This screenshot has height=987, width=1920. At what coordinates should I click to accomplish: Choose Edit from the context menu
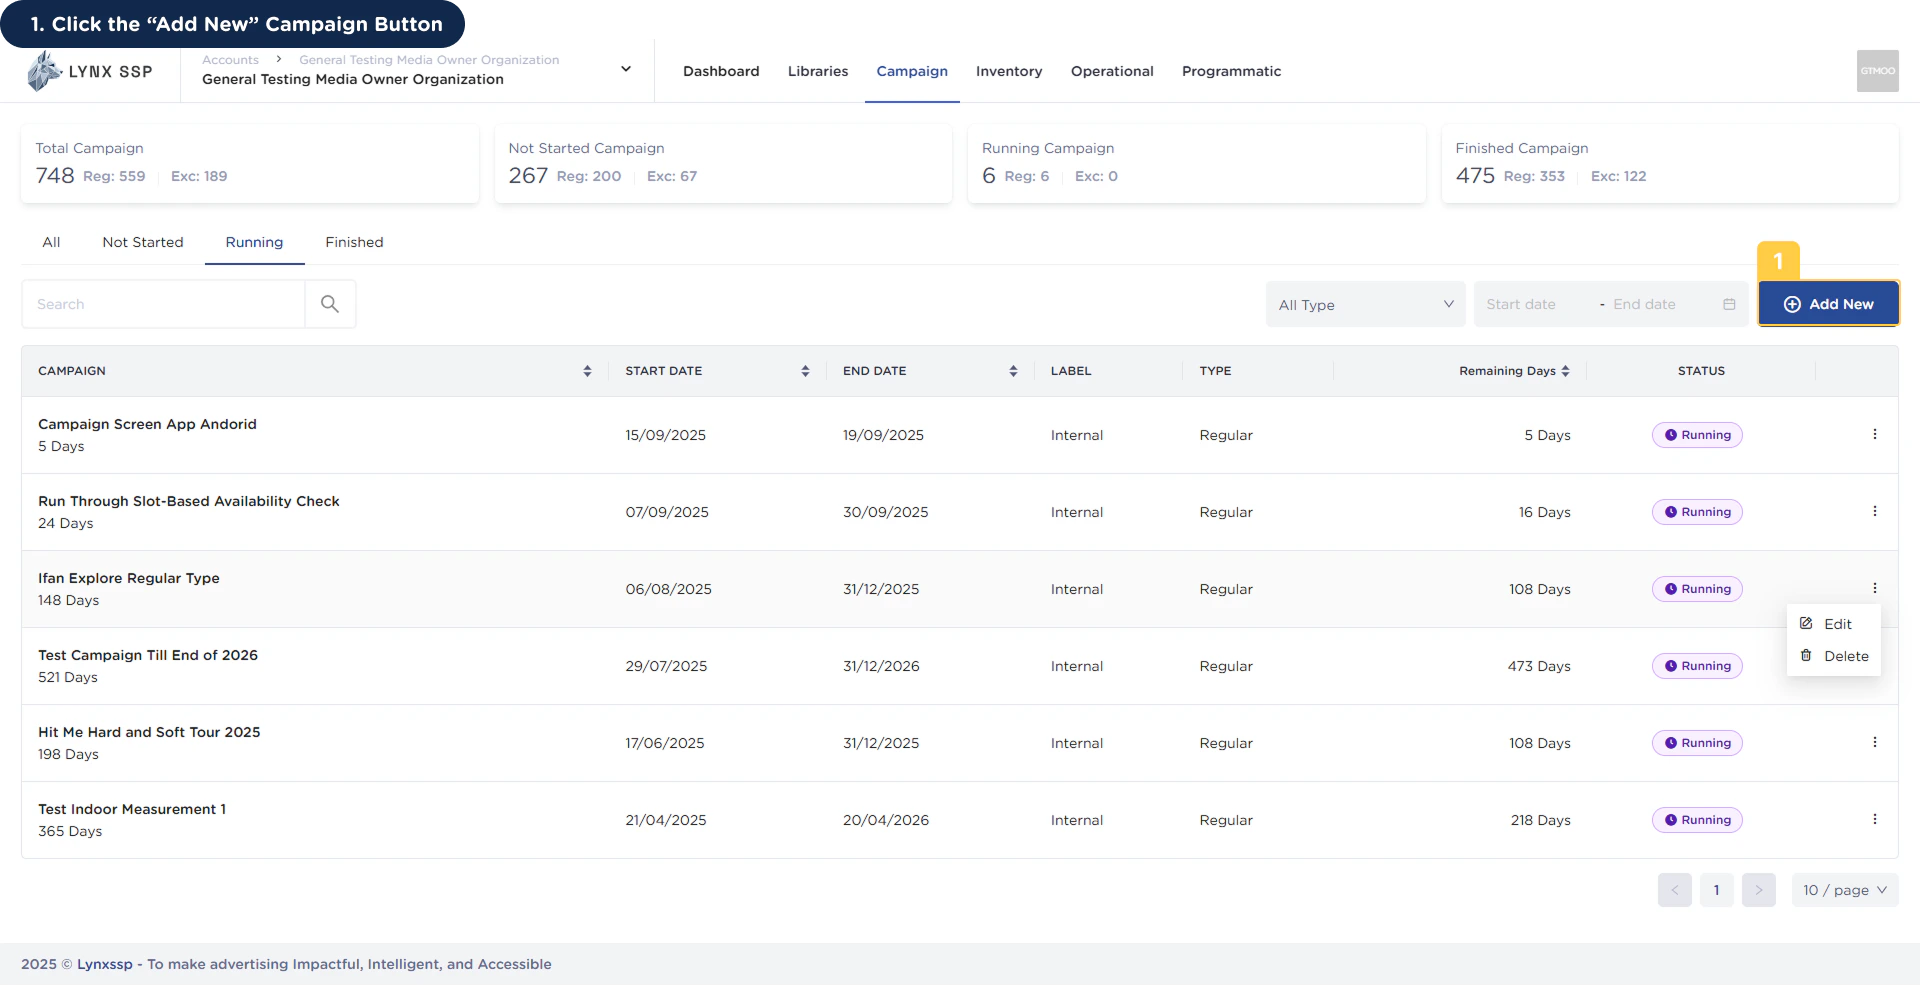point(1833,624)
